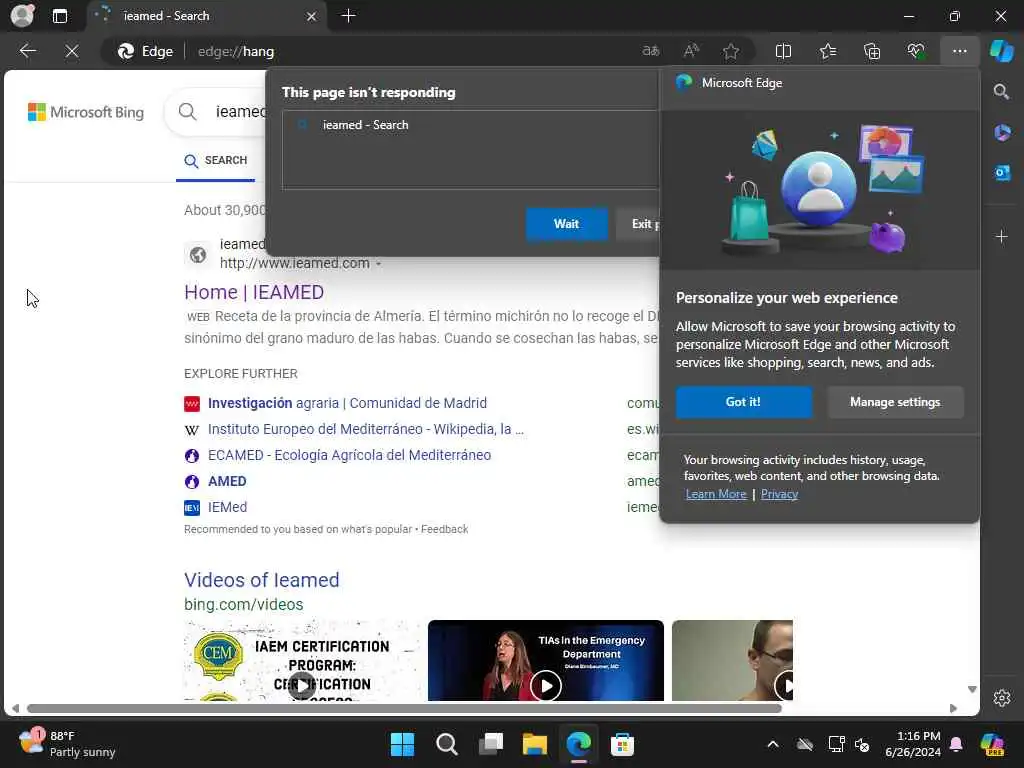
Task: Open bing.com/videos link
Action: click(x=244, y=605)
